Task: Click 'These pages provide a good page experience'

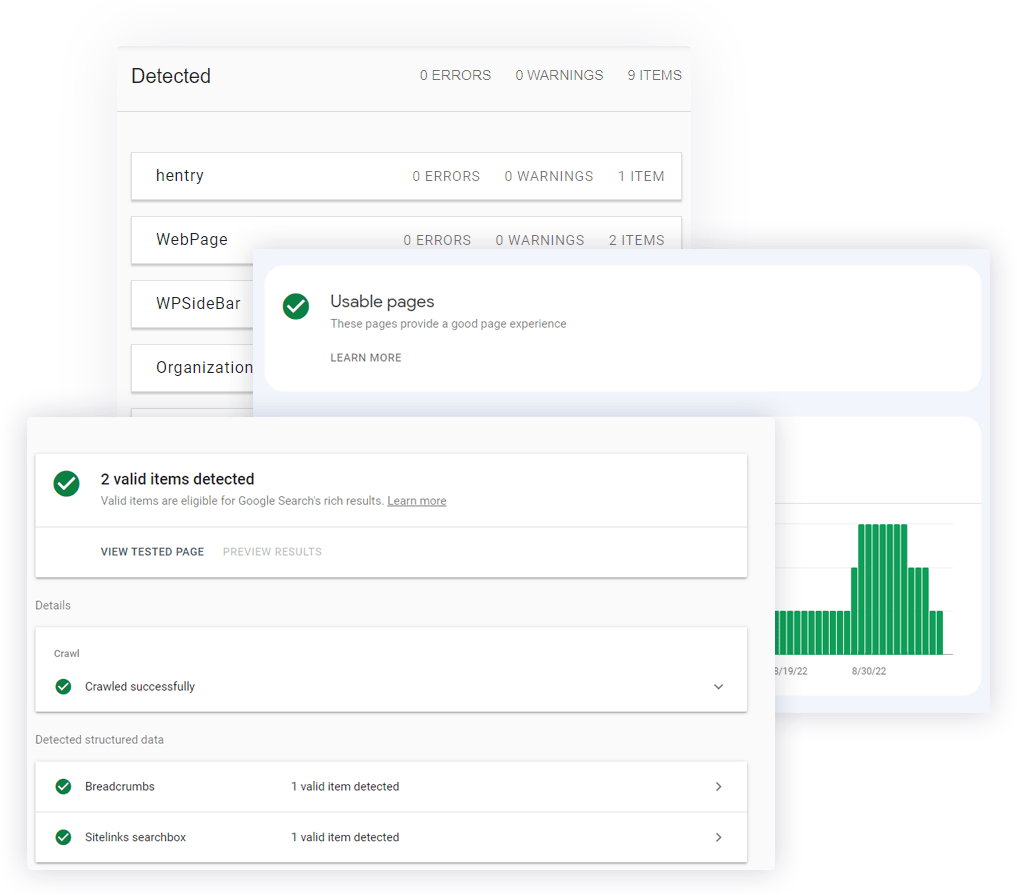Action: pyautogui.click(x=448, y=324)
